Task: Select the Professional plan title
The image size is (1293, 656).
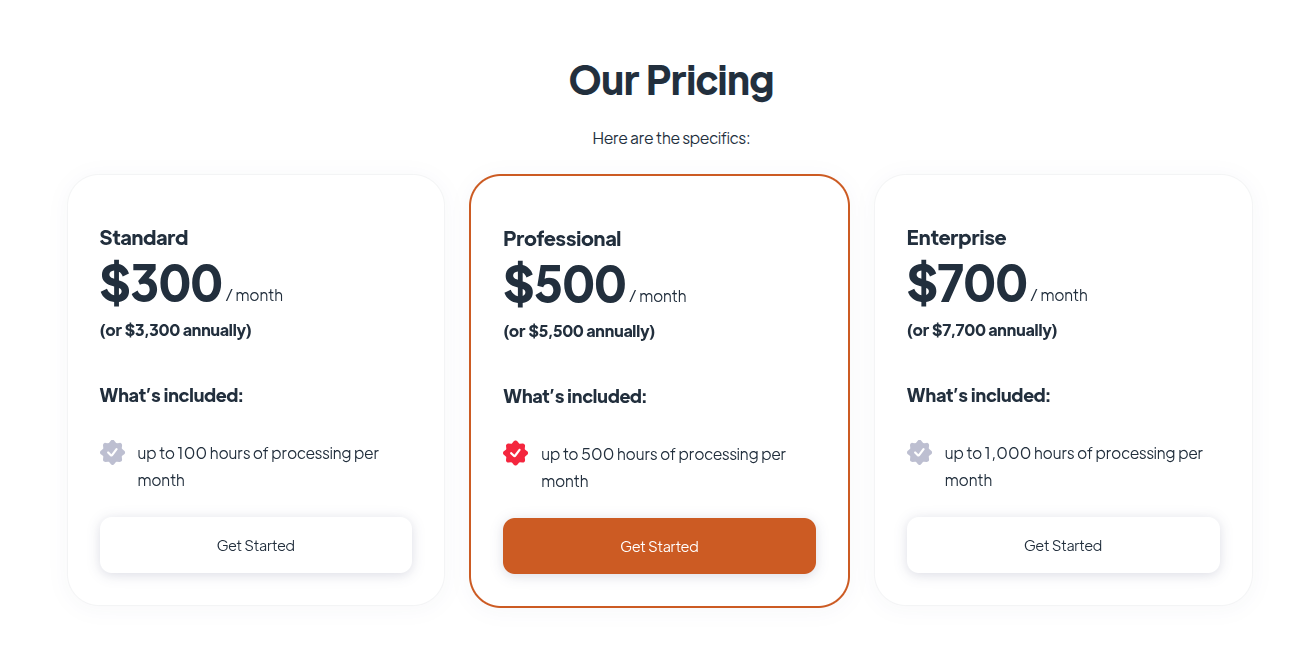Action: [562, 238]
